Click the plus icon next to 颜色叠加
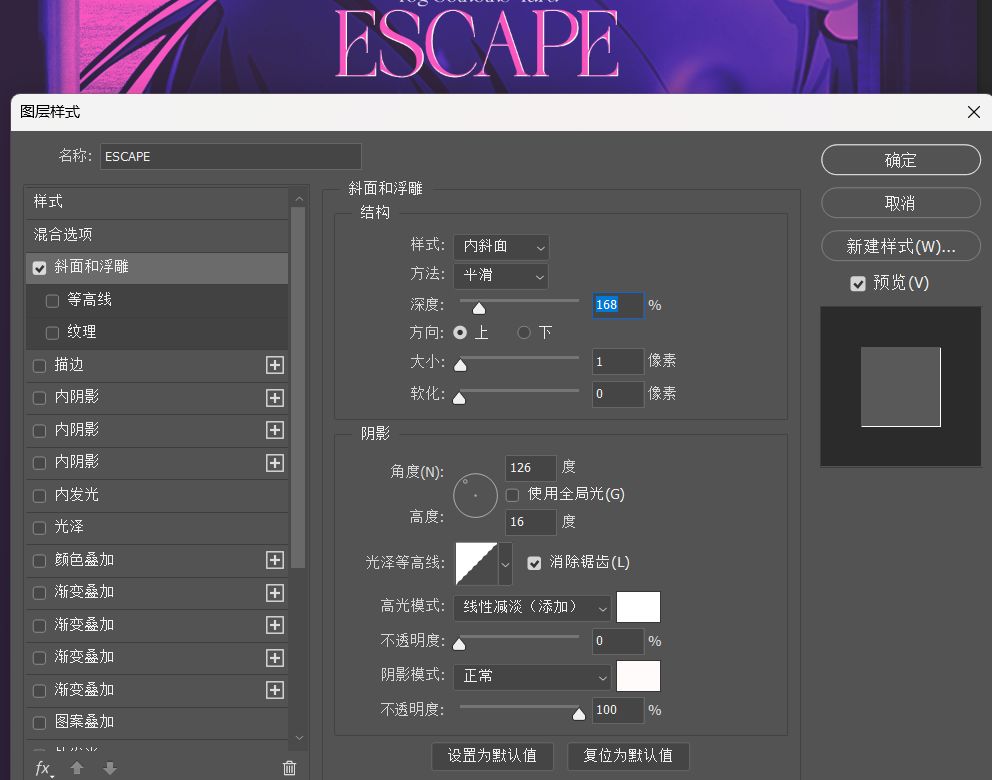This screenshot has width=992, height=780. (x=275, y=560)
